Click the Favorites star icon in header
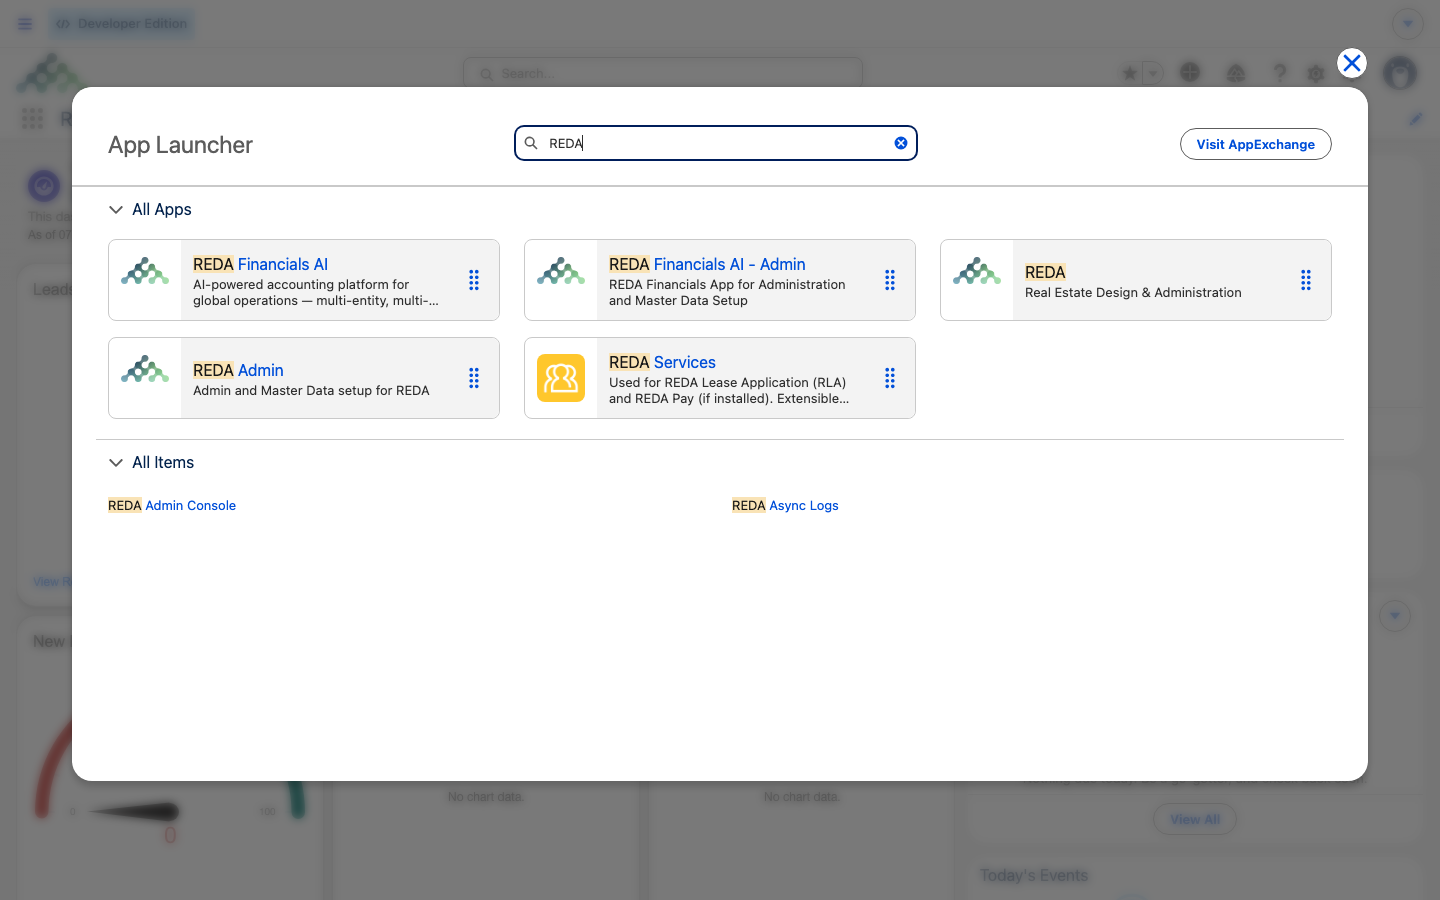Screen dimensions: 1440x900 1130,73
